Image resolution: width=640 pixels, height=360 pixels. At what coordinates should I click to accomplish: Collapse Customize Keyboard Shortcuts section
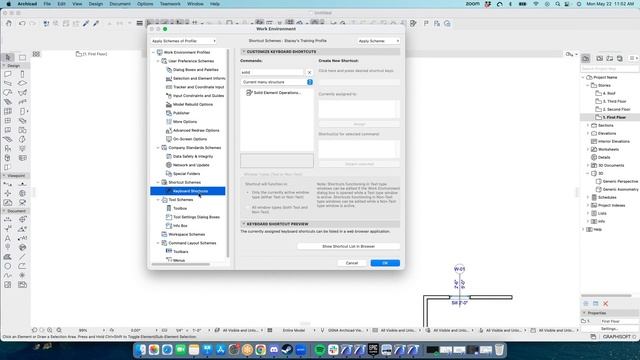pyautogui.click(x=244, y=52)
